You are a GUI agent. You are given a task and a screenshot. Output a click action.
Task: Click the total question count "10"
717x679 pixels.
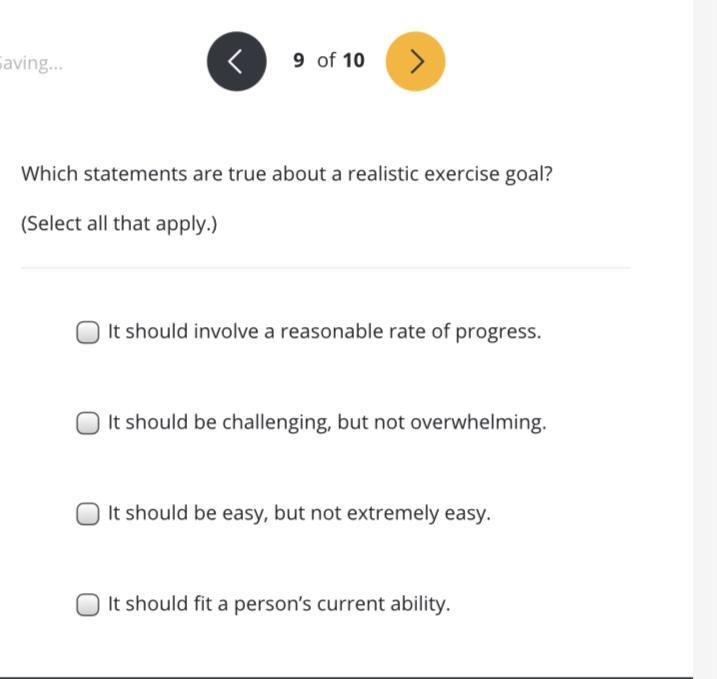353,61
